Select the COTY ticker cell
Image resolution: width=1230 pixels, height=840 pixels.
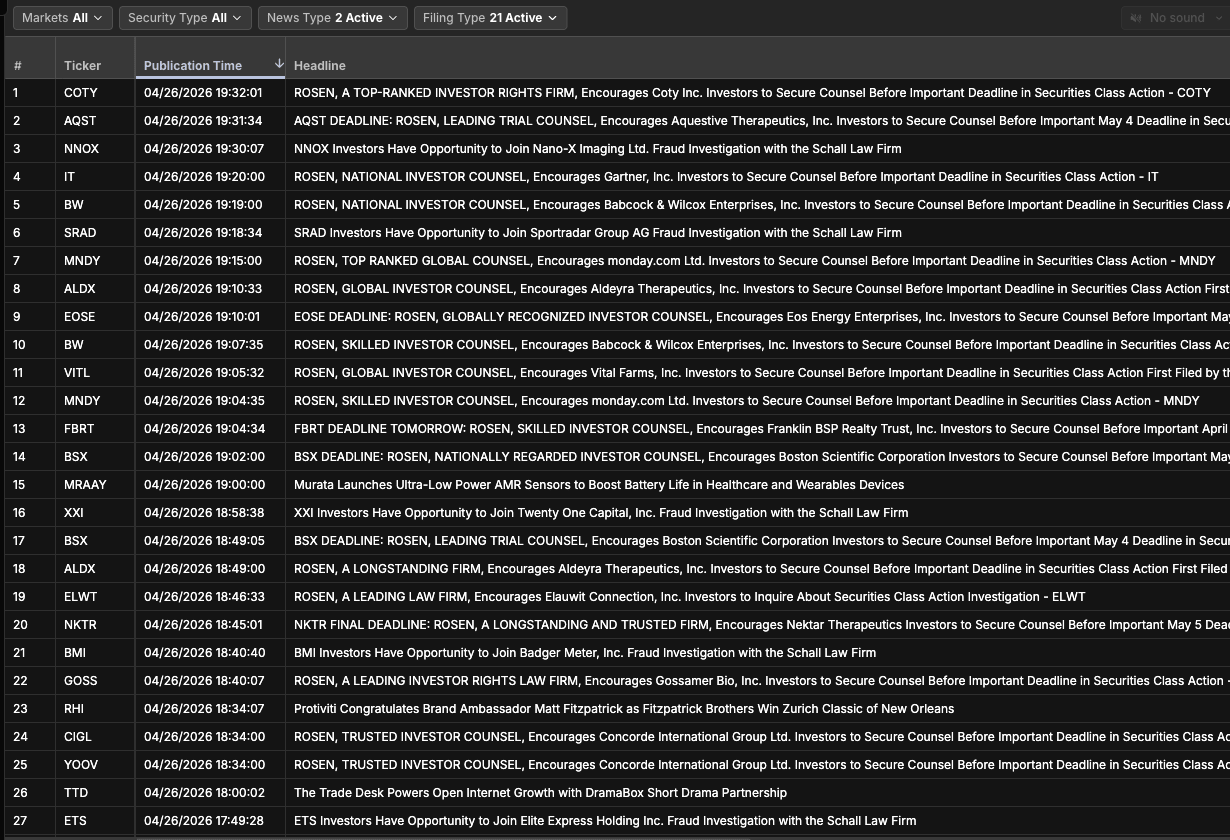[x=81, y=93]
